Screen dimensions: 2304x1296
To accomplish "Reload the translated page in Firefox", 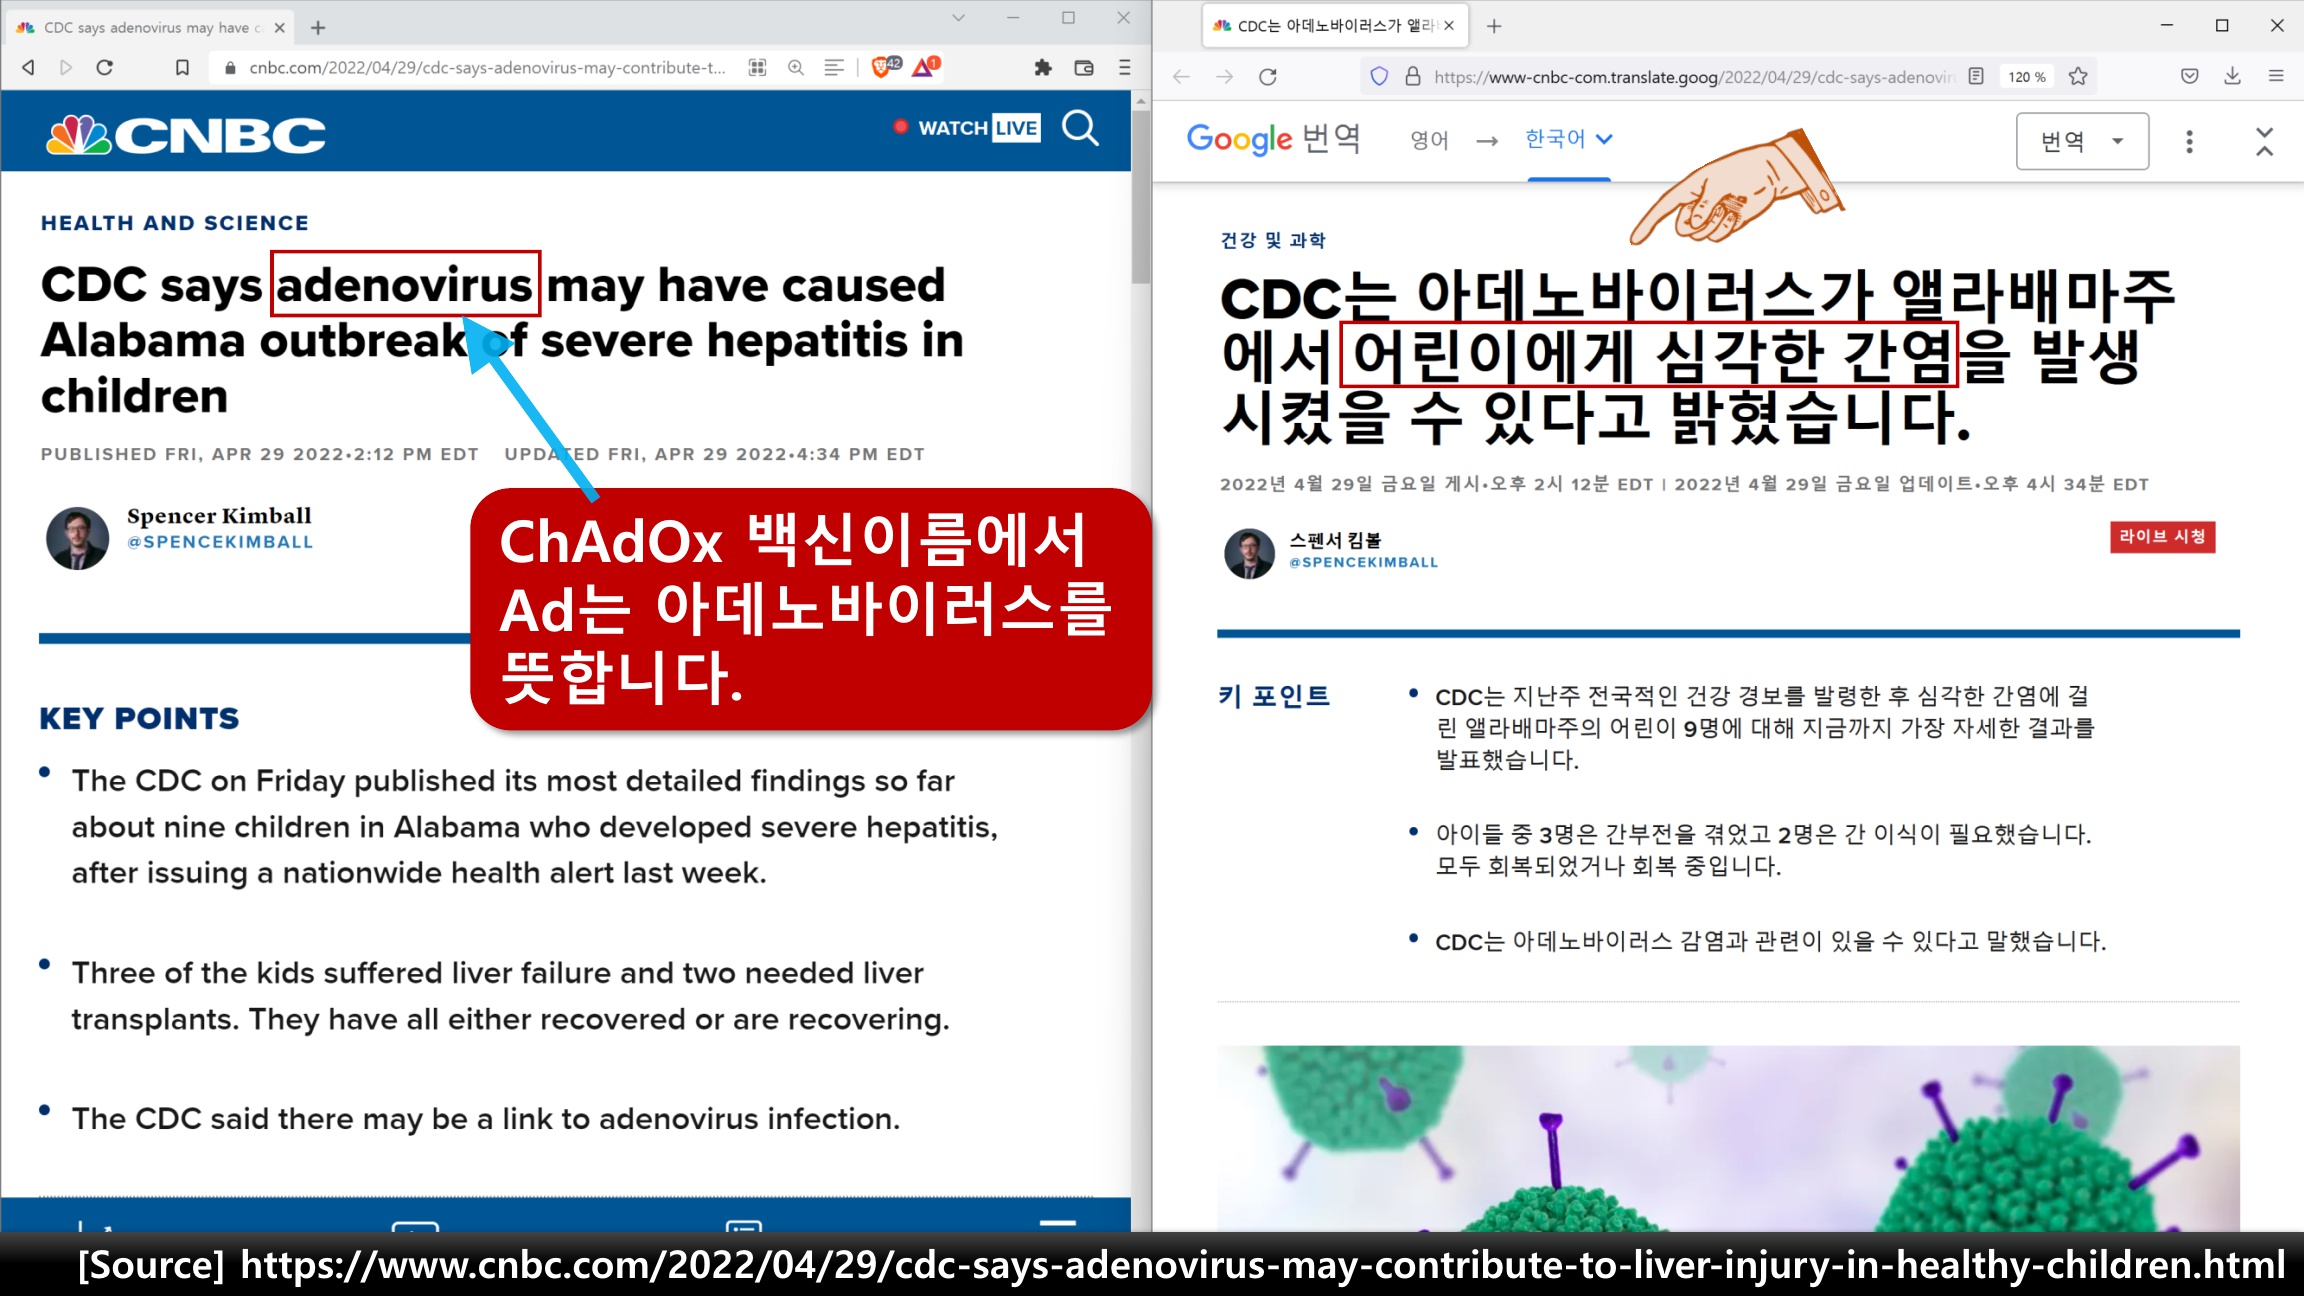I will coord(1268,76).
